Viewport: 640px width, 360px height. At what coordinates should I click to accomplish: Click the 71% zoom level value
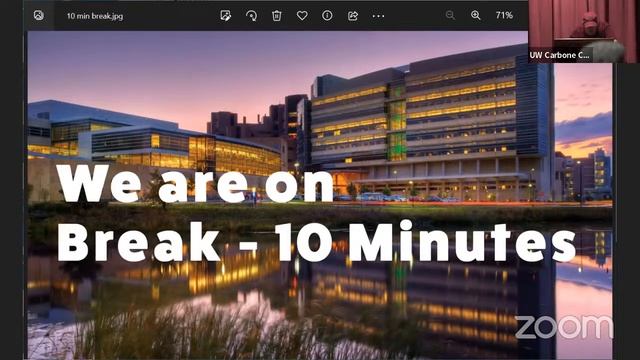[504, 15]
